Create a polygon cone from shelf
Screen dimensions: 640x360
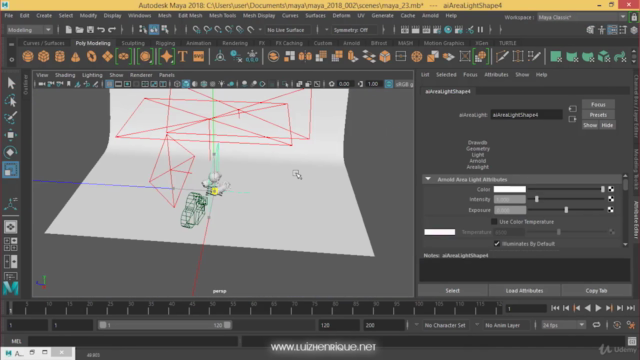(x=76, y=56)
